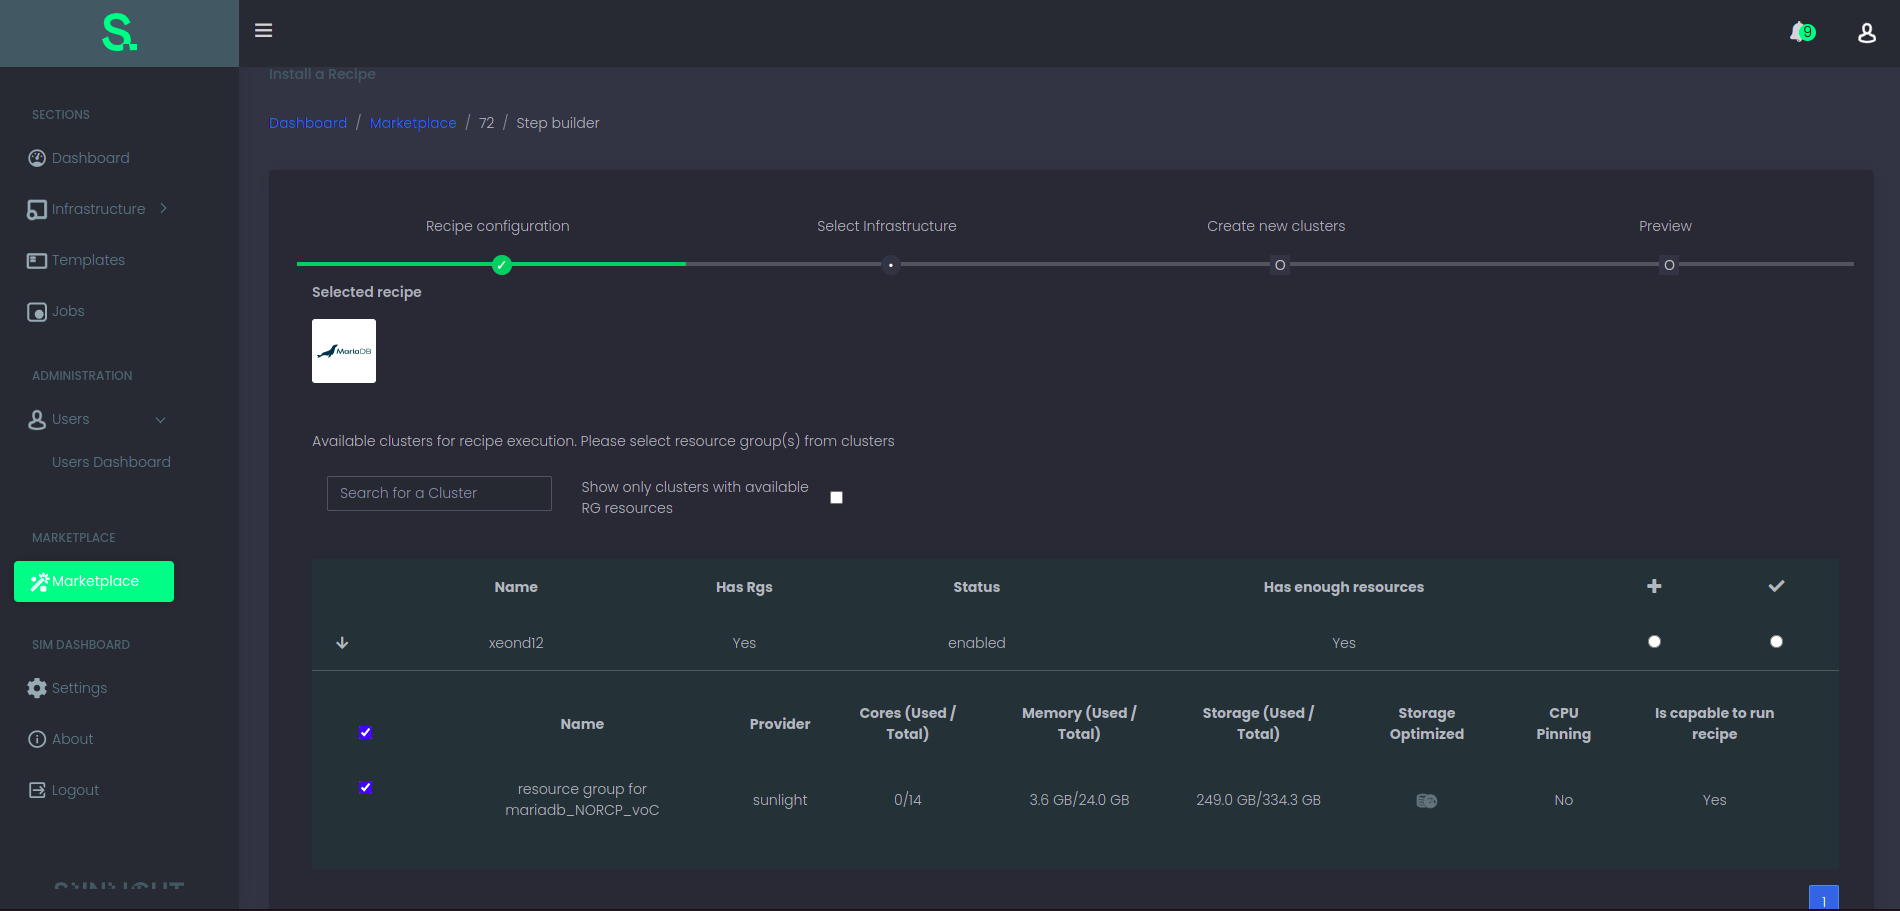Viewport: 1900px width, 911px height.
Task: Click the green S logo
Action: 120,33
